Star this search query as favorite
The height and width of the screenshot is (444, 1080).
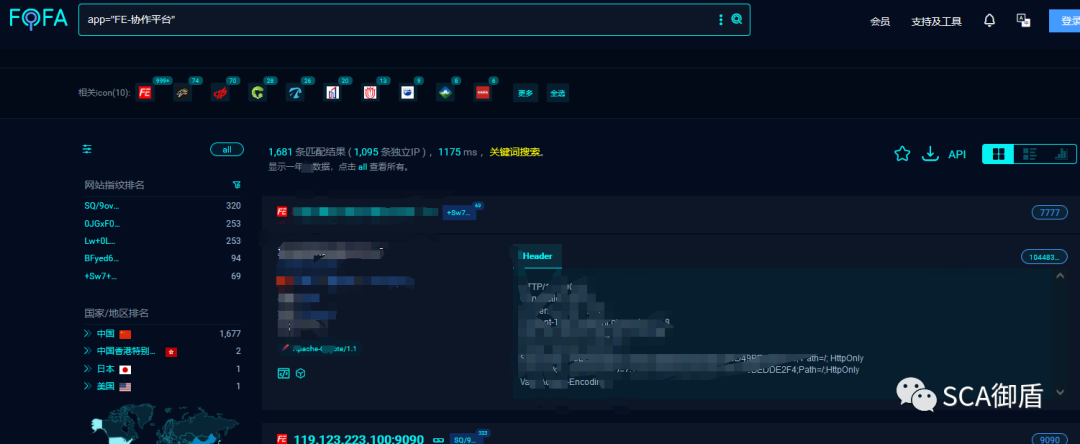point(902,154)
